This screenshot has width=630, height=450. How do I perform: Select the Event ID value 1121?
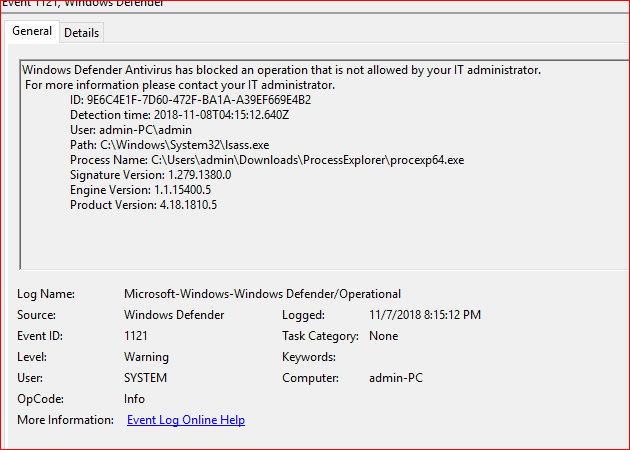136,336
